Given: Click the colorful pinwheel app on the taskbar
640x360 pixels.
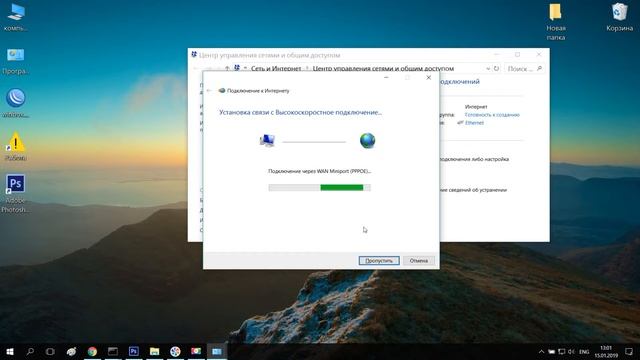Looking at the screenshot, I should tap(175, 351).
